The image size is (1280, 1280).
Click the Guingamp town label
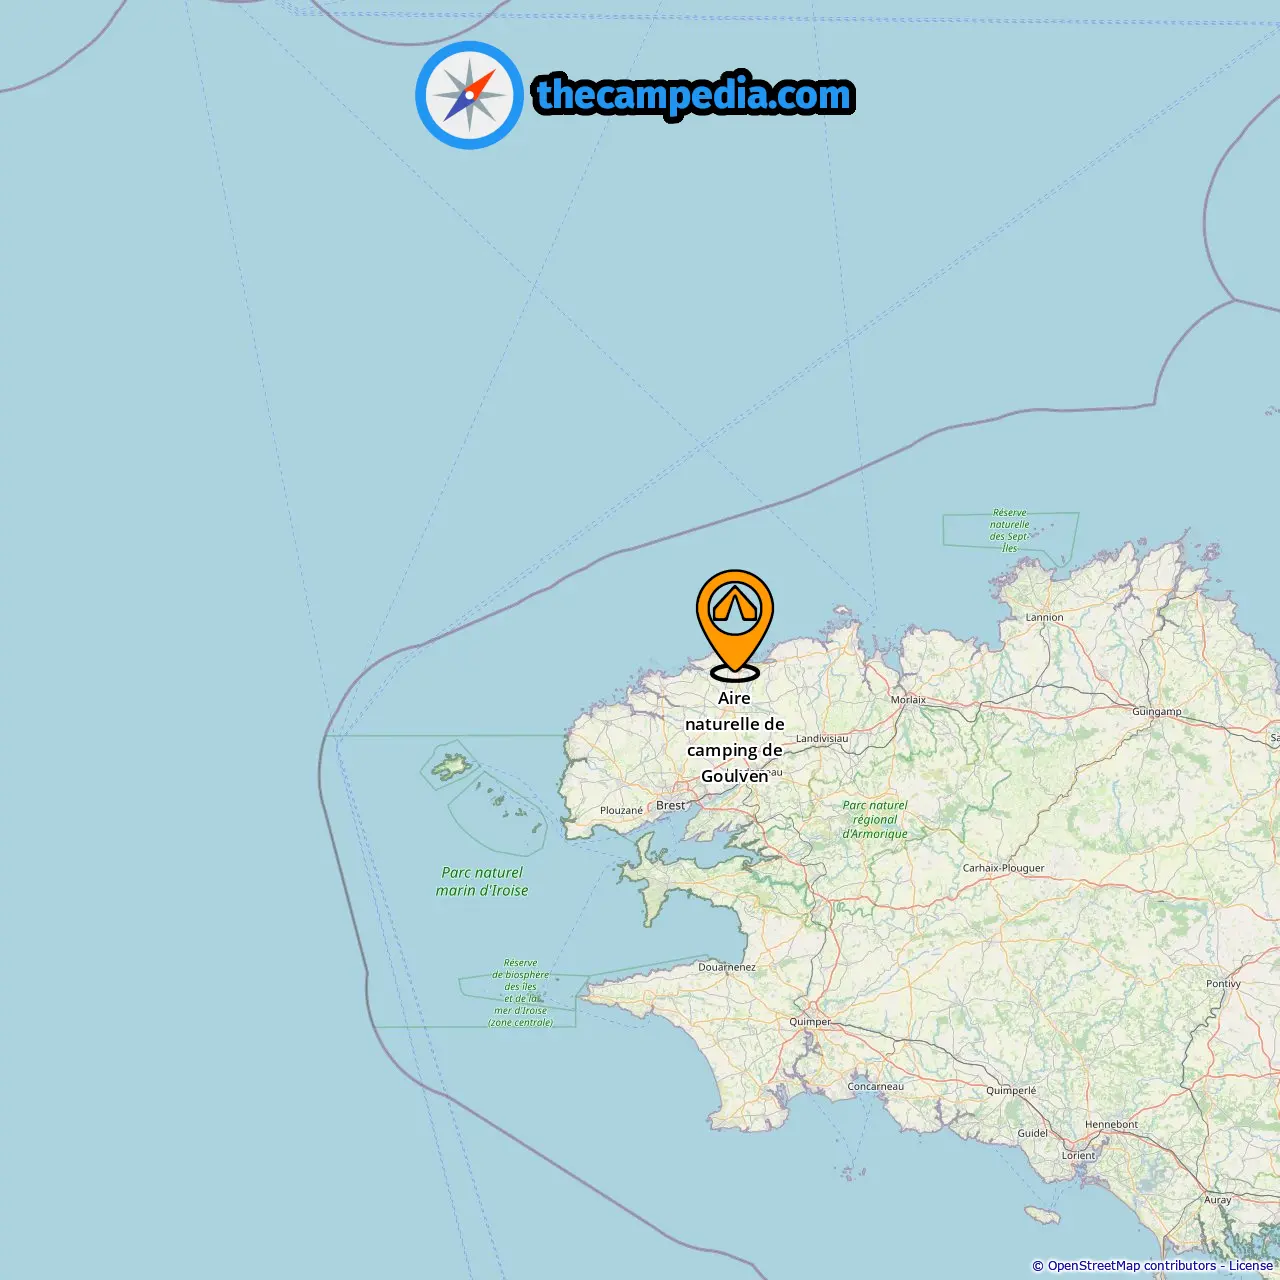point(1157,712)
